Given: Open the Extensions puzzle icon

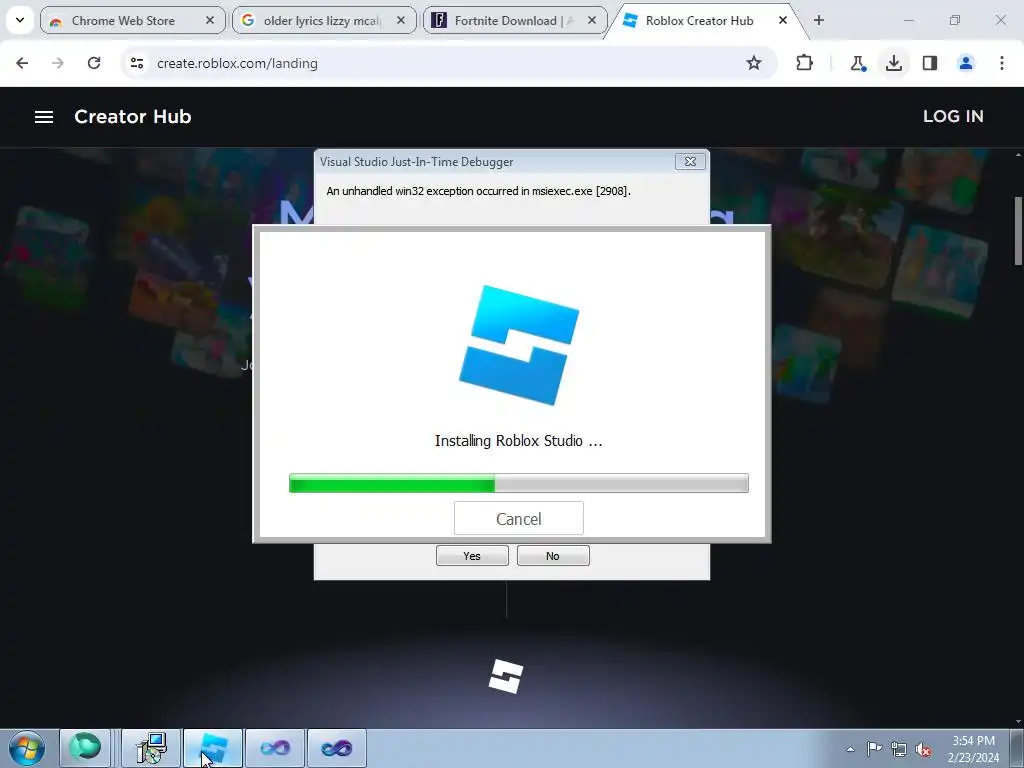Looking at the screenshot, I should [x=805, y=63].
